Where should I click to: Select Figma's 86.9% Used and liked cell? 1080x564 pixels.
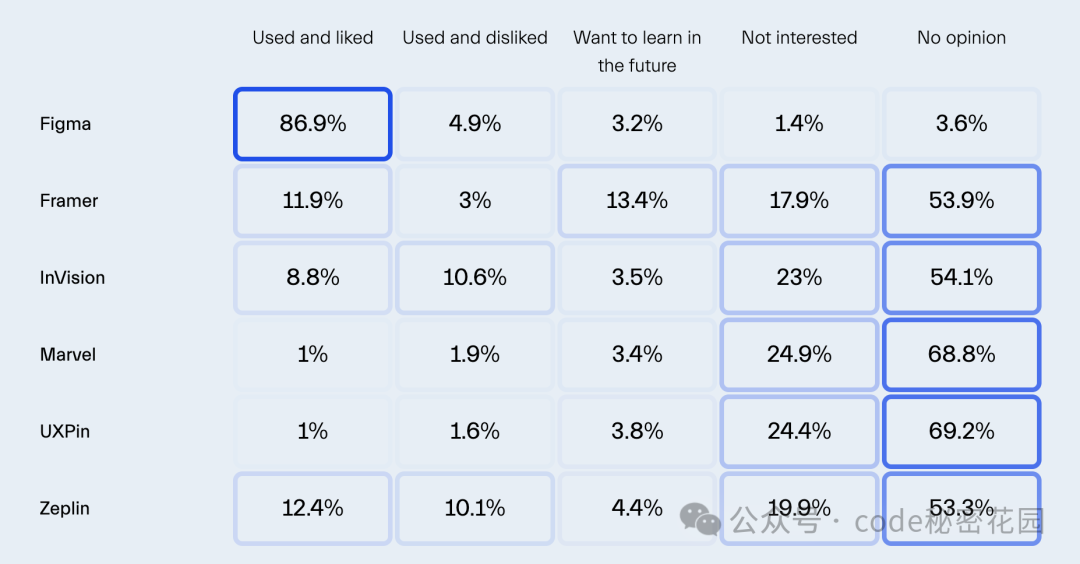313,124
